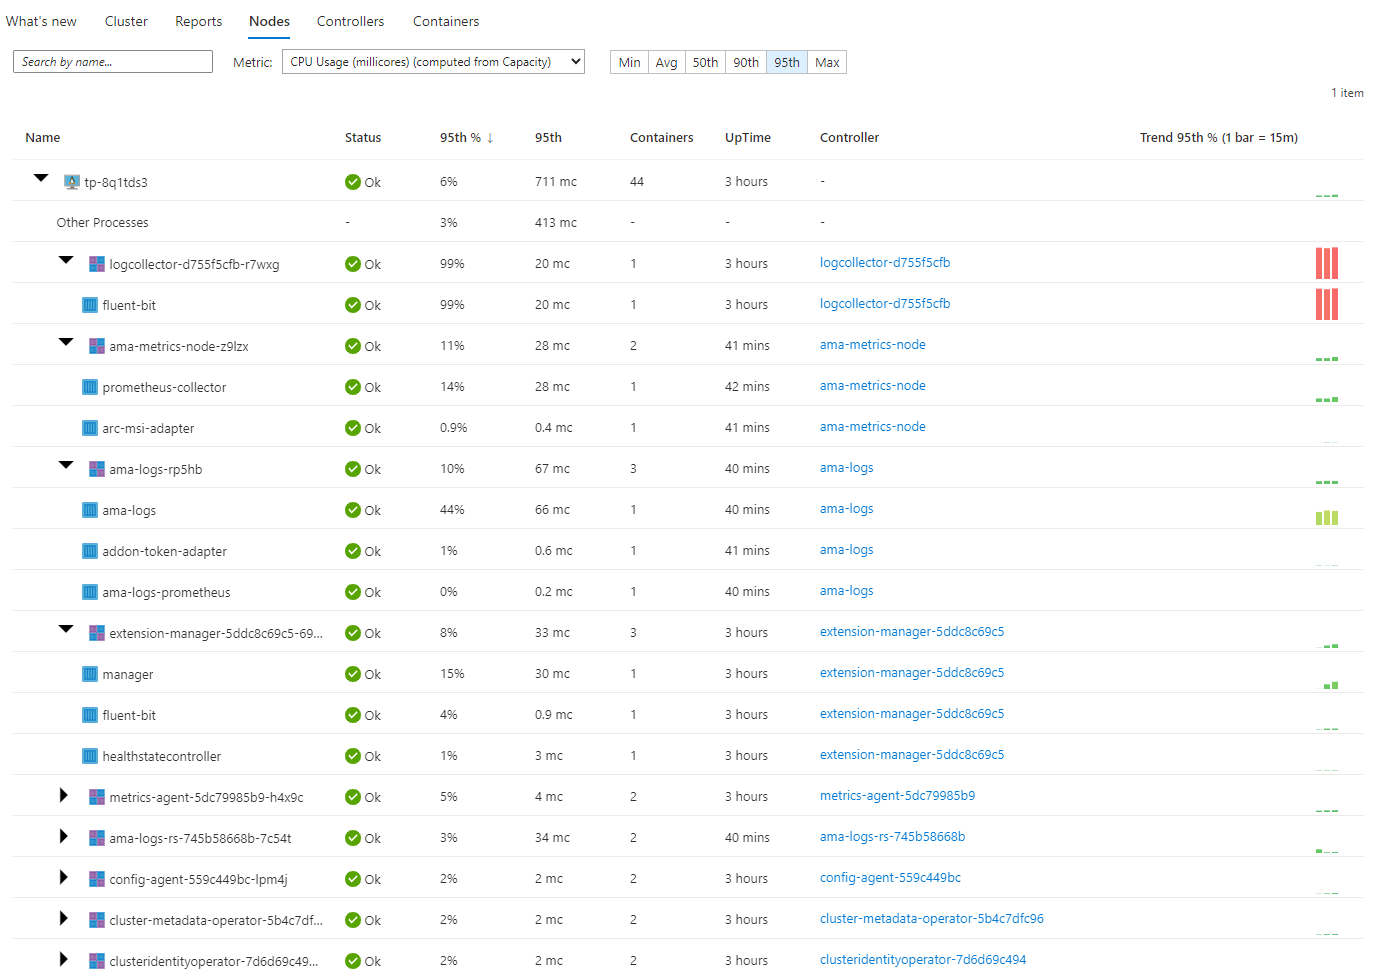
Task: Click the Search by name input field
Action: (113, 62)
